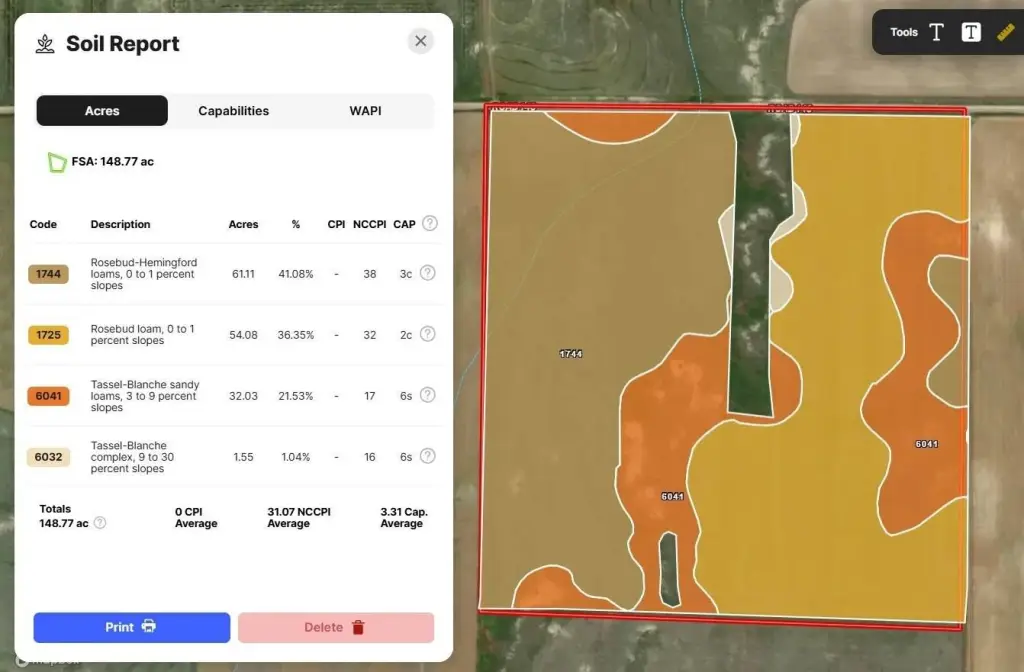Viewport: 1024px width, 672px height.
Task: Click the Tools label in the map toolbar
Action: [904, 32]
